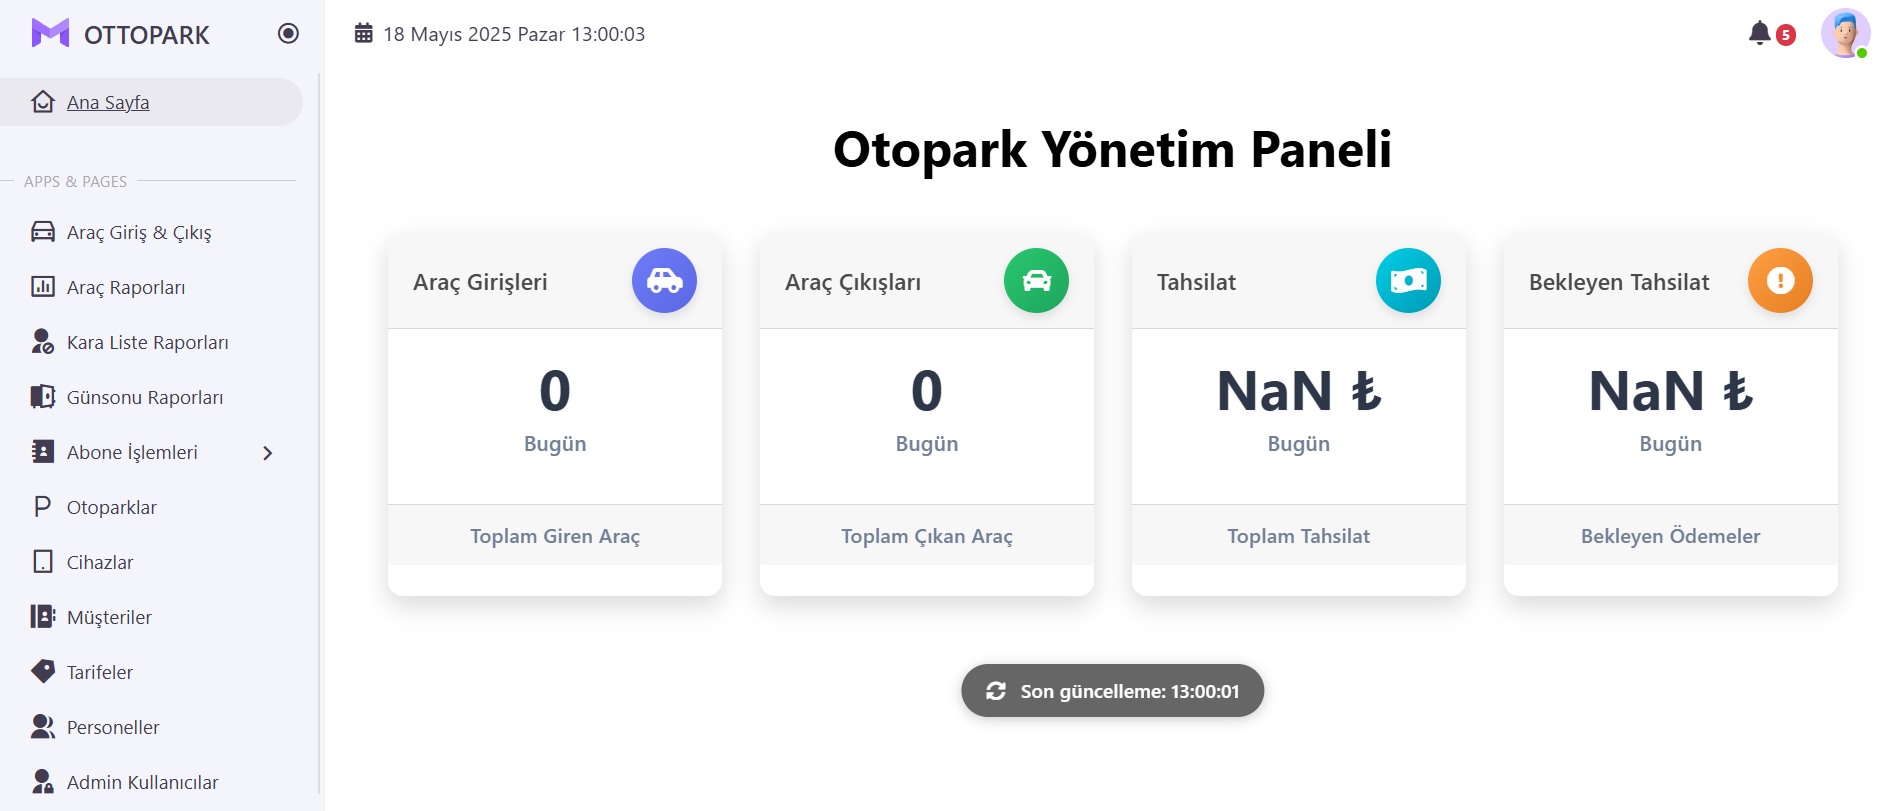Click the calendar icon beside the date
The height and width of the screenshot is (811, 1901).
pos(364,34)
